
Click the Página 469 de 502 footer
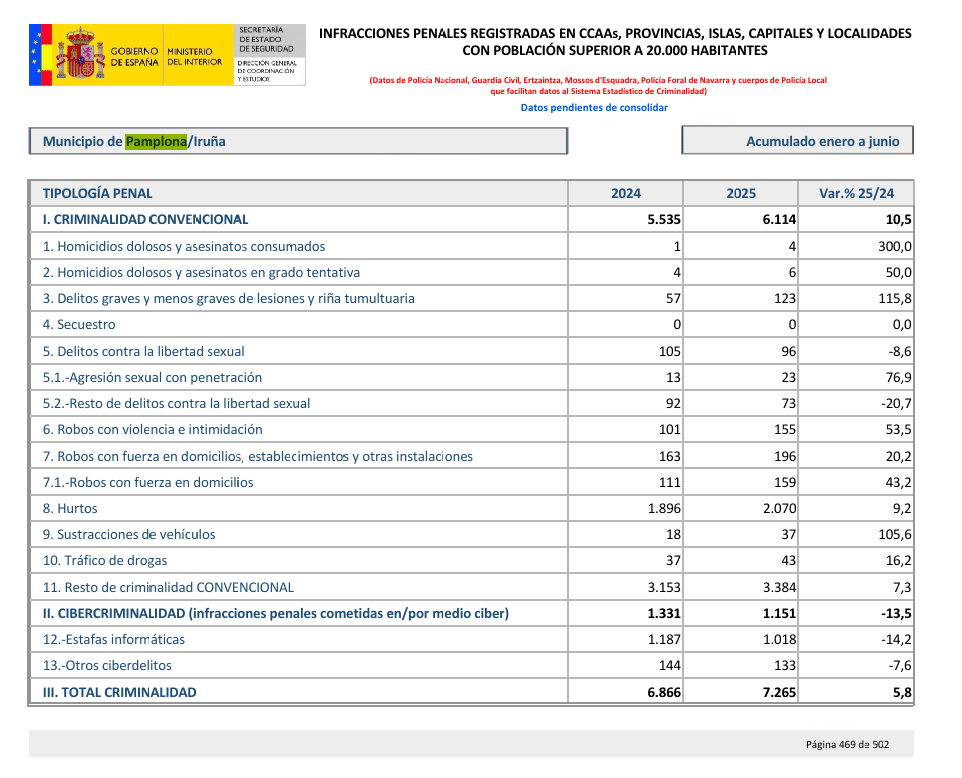click(x=848, y=744)
